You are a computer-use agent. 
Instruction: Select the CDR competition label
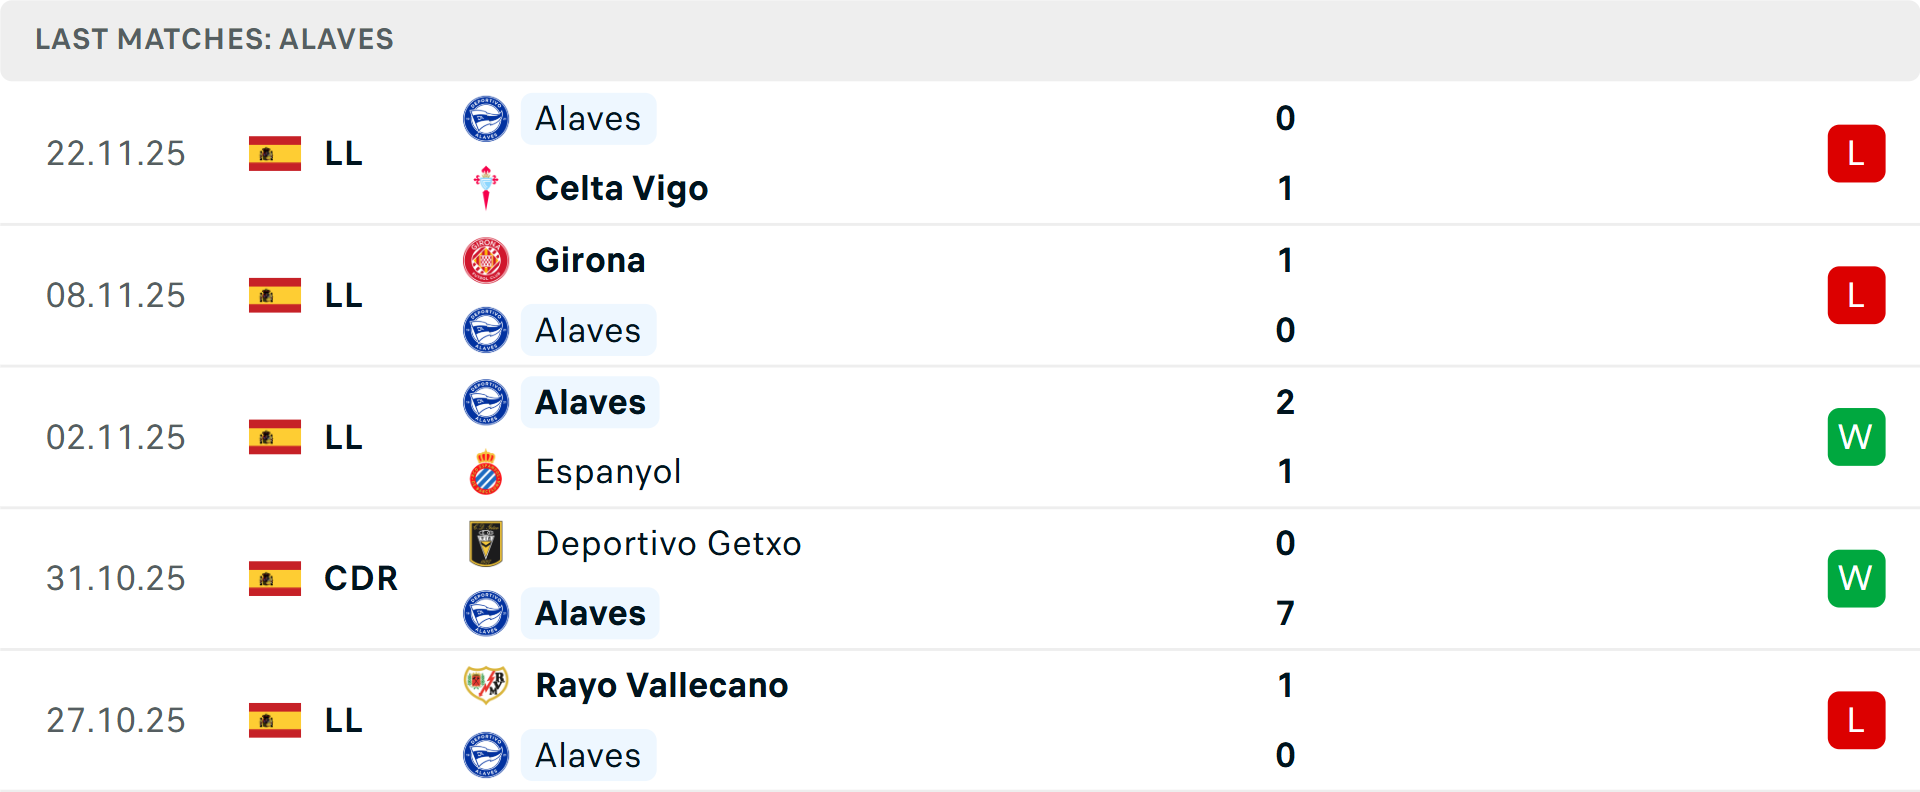coord(361,578)
